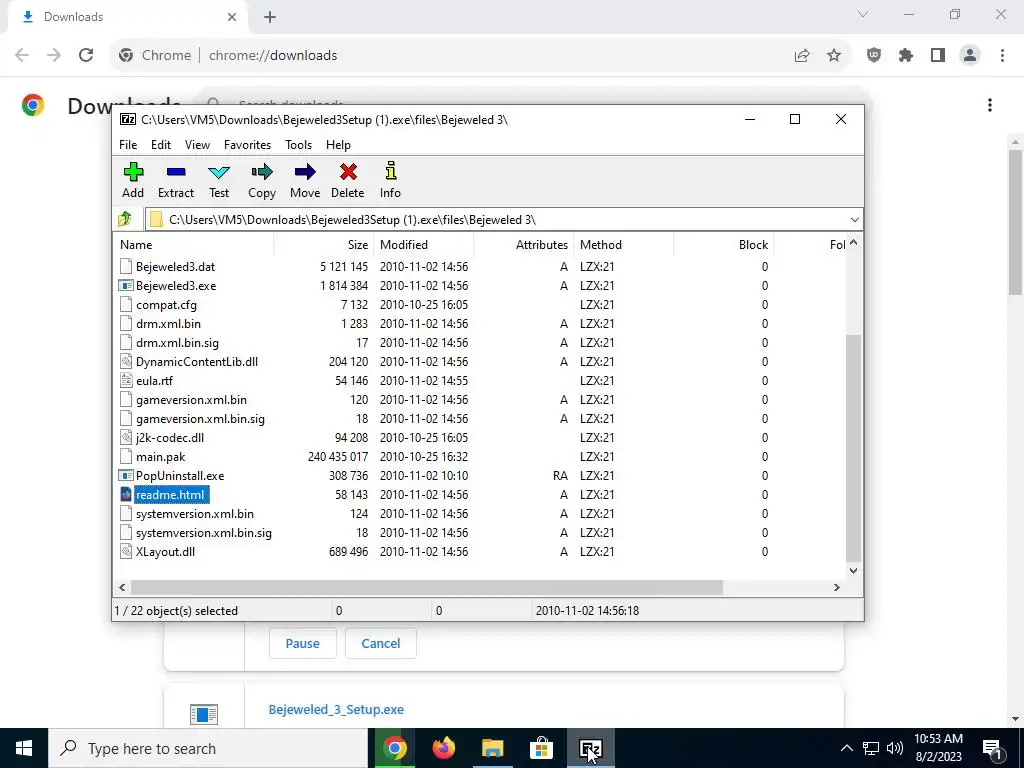Image resolution: width=1024 pixels, height=768 pixels.
Task: Click the 7-Zip horizontal scrollbar thumb
Action: [427, 588]
